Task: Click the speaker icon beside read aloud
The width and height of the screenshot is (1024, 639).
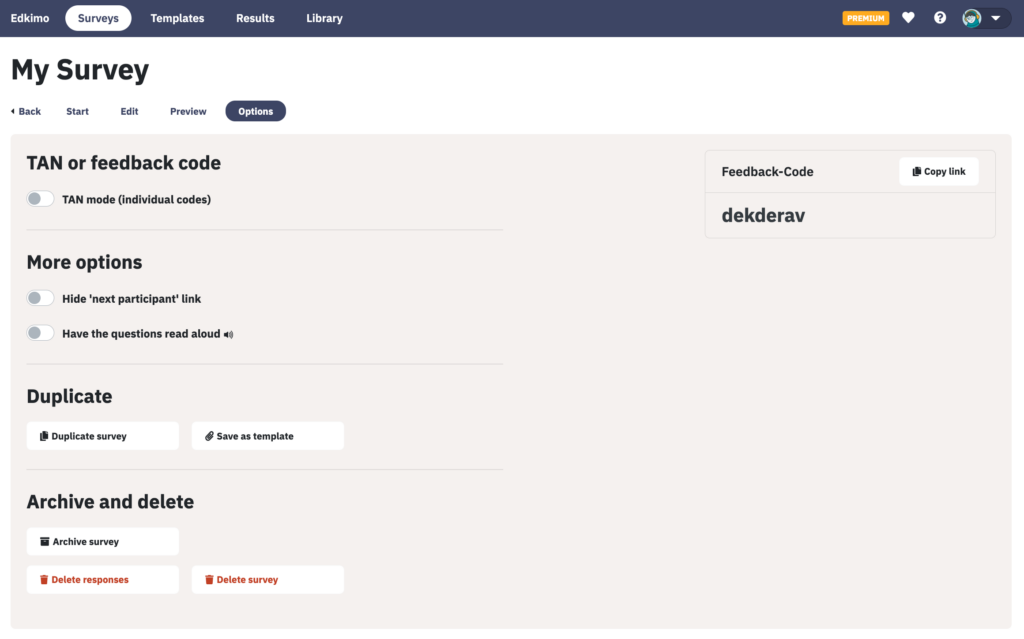Action: pyautogui.click(x=229, y=335)
